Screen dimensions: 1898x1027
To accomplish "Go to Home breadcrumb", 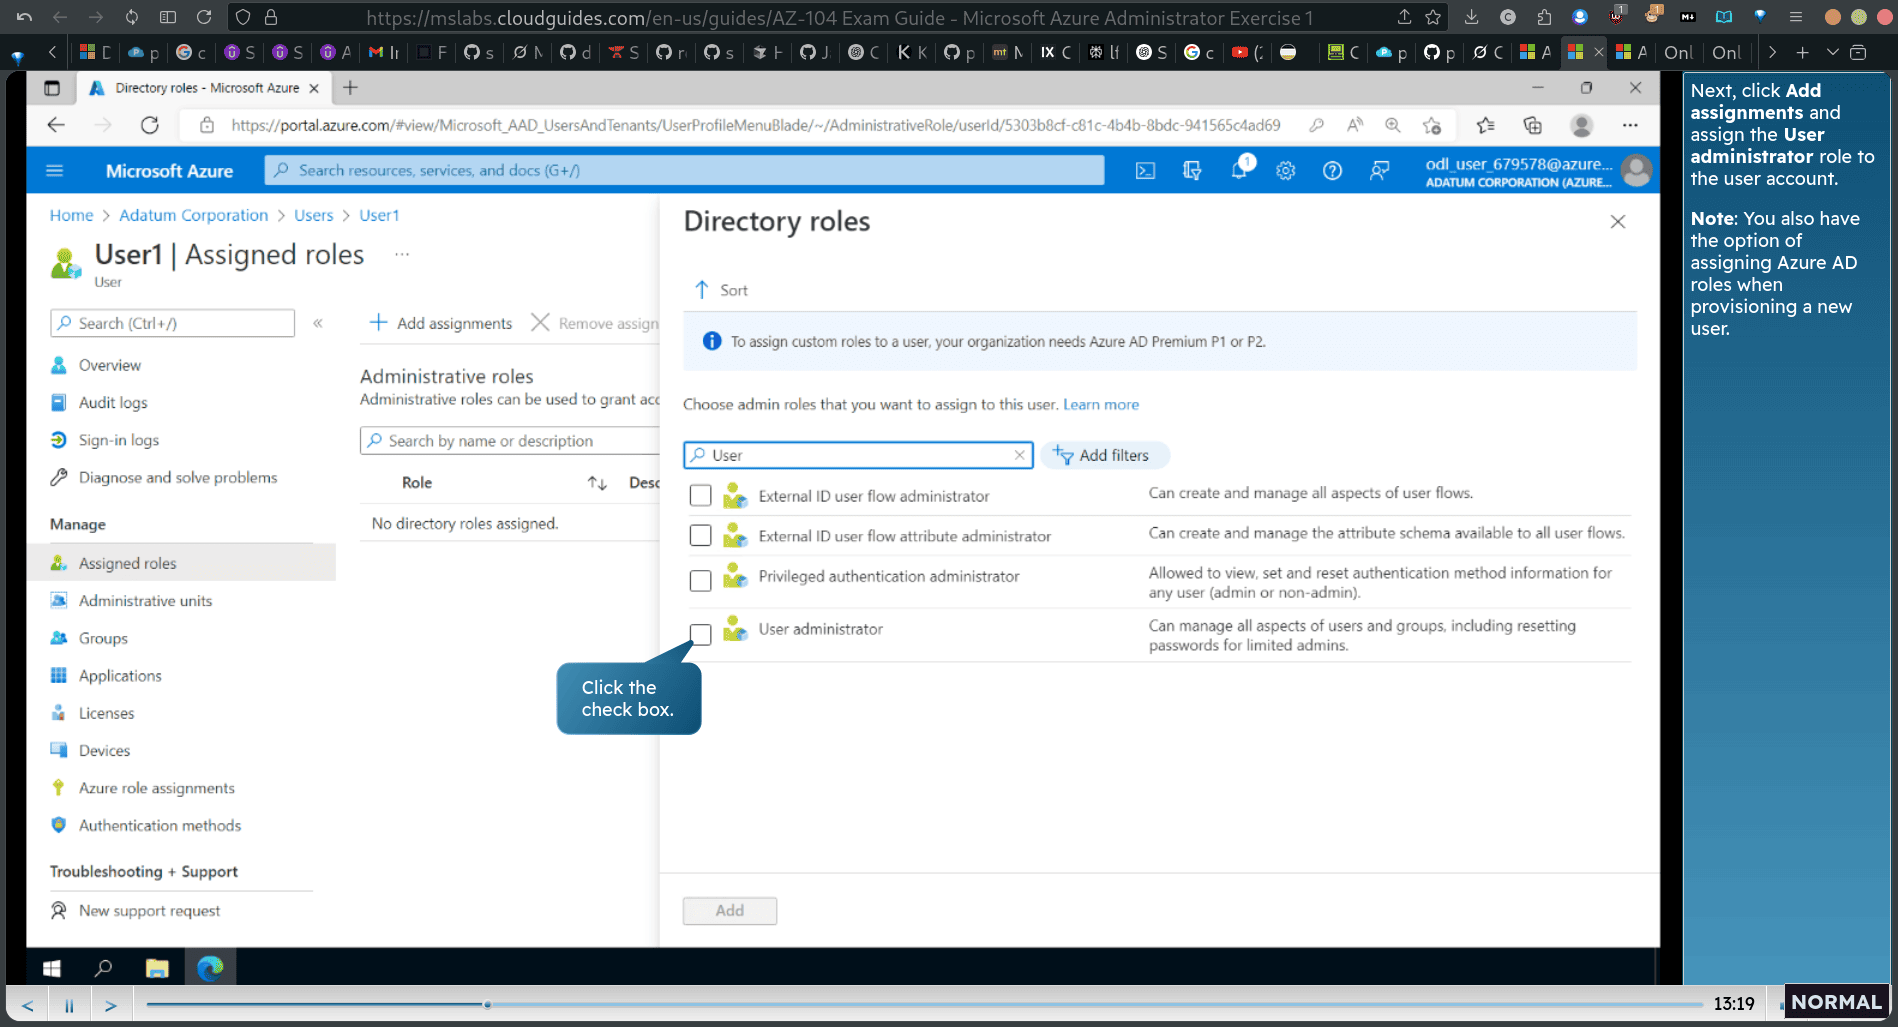I will (x=71, y=215).
